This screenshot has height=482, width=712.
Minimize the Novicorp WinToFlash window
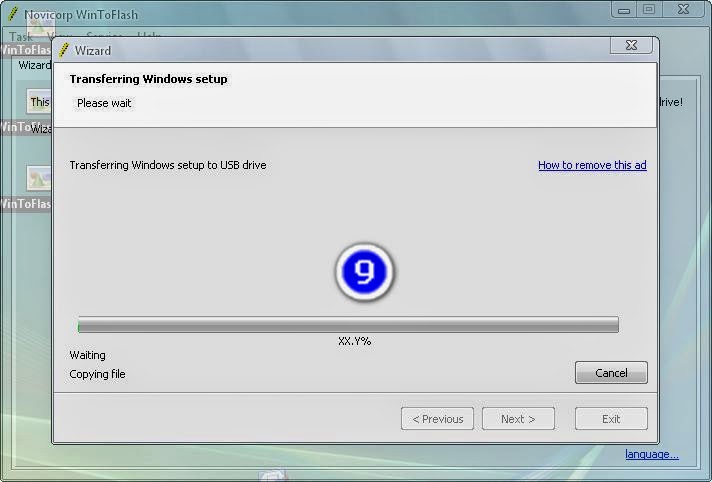(624, 10)
